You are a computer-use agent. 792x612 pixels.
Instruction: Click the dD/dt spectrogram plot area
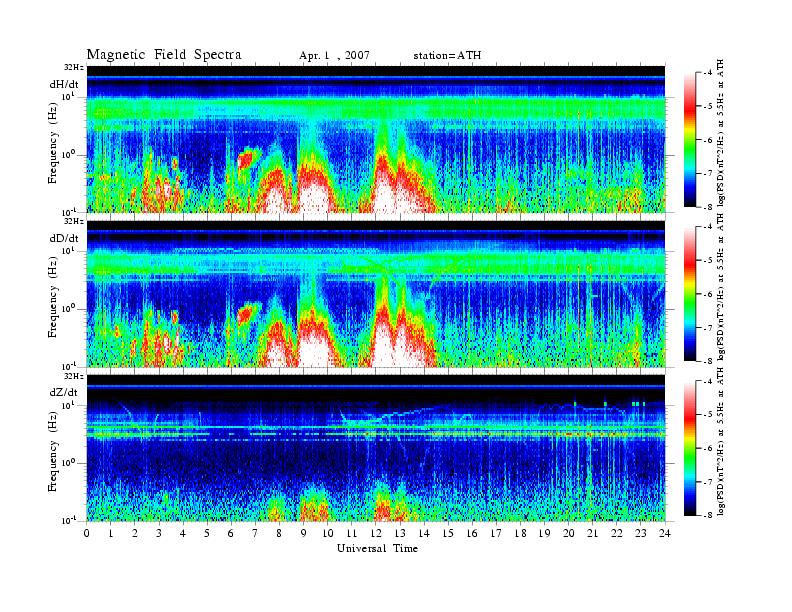376,293
